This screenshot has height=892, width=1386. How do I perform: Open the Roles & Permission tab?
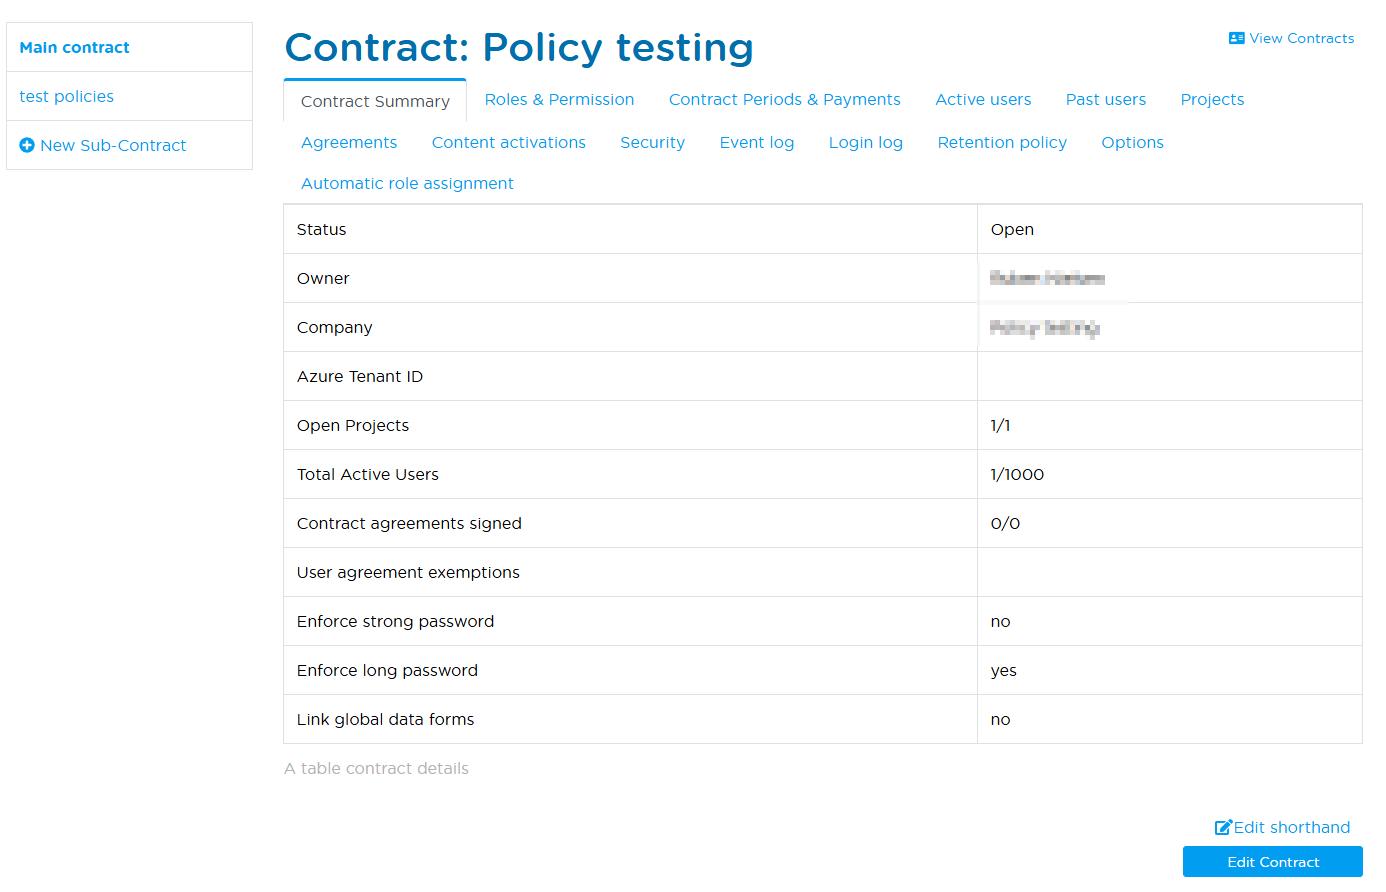pos(559,99)
